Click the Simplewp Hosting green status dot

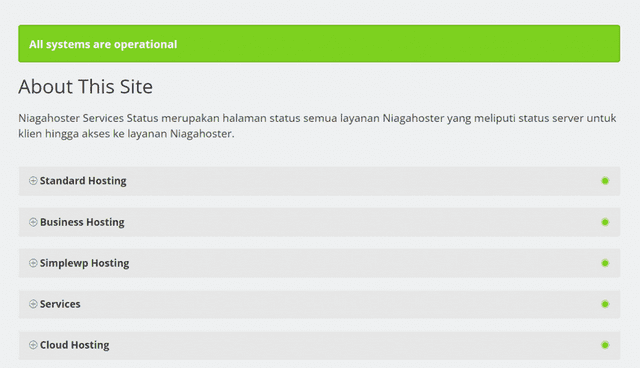pos(605,263)
